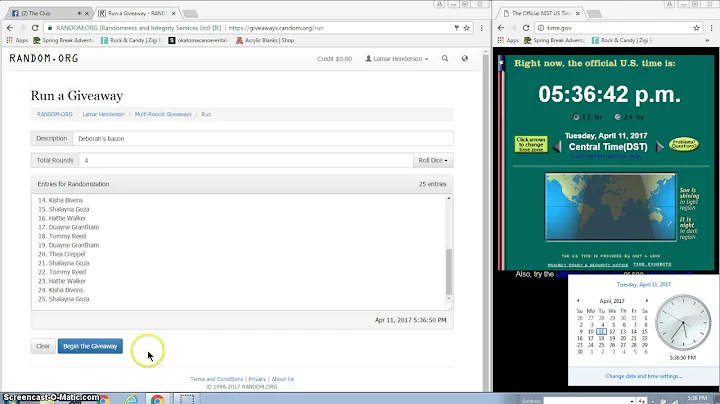720x404 pixels.
Task: Click the Problems Questions yellow button on time.gov
Action: coord(684,144)
